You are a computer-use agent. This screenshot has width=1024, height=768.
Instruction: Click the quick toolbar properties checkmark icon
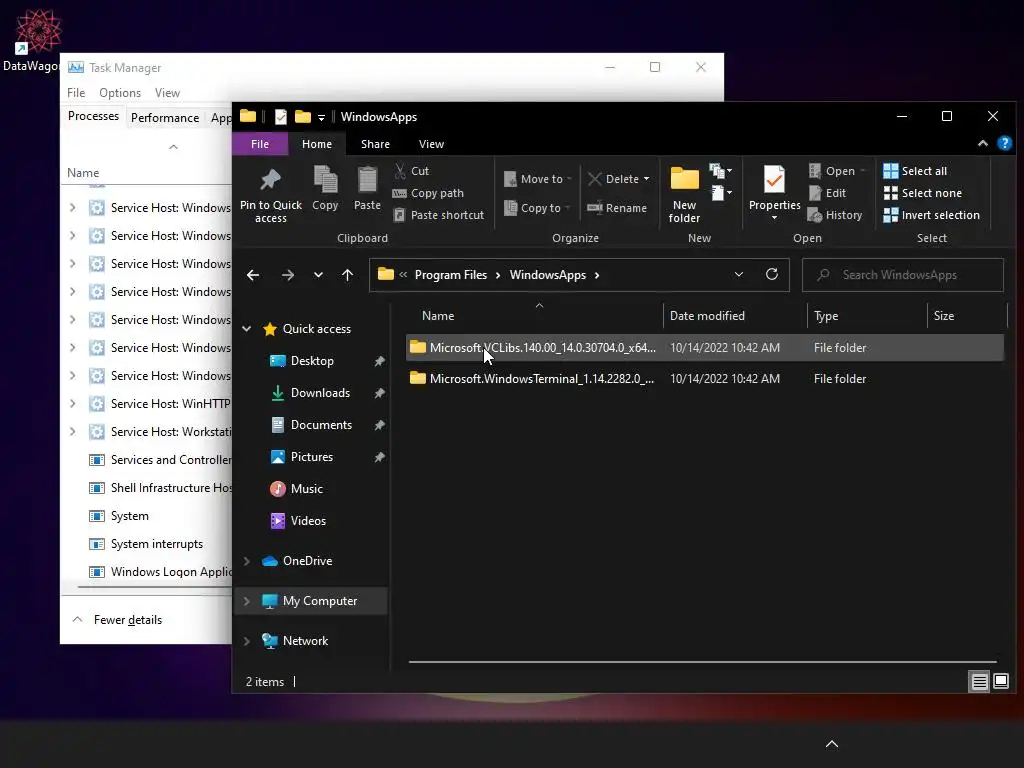pos(281,117)
